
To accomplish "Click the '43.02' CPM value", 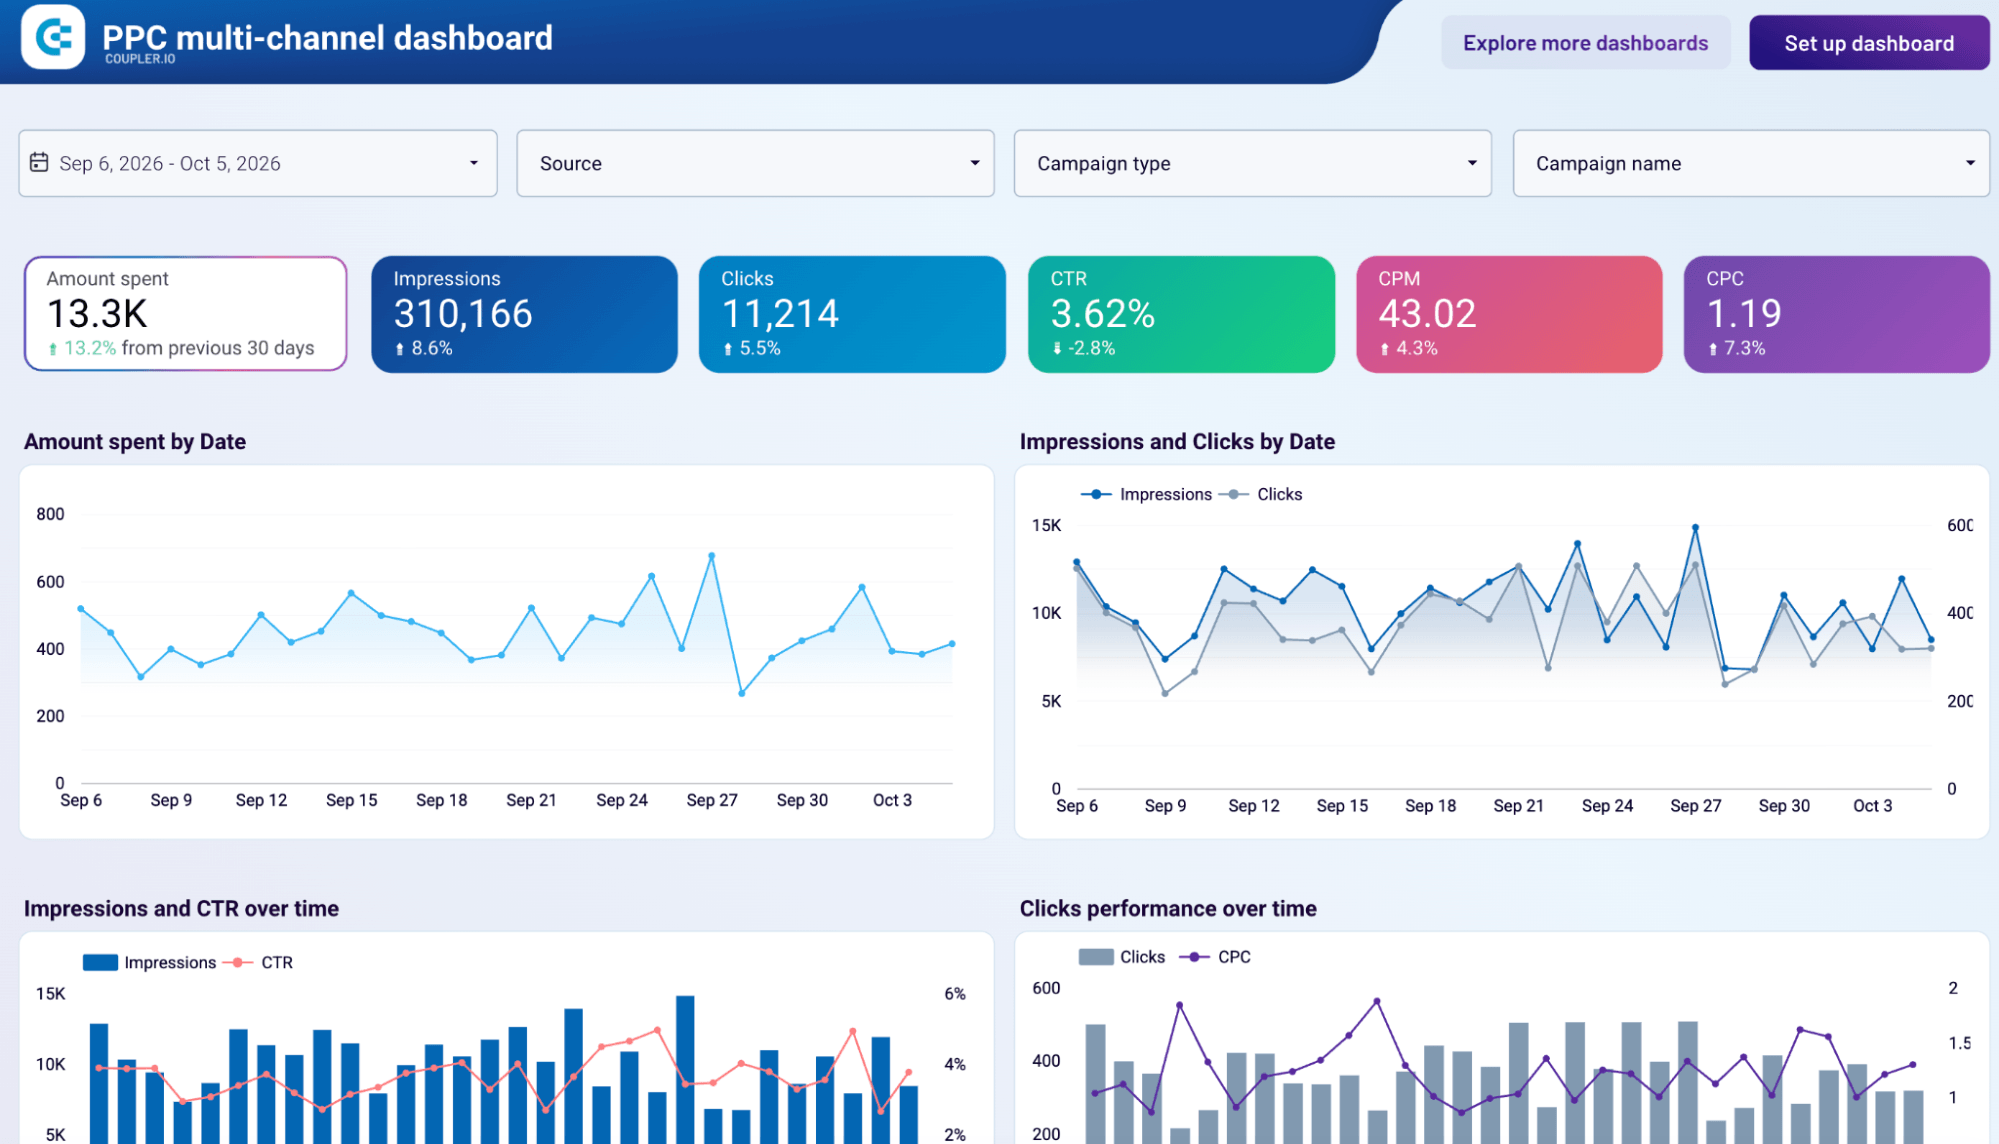I will coord(1427,314).
